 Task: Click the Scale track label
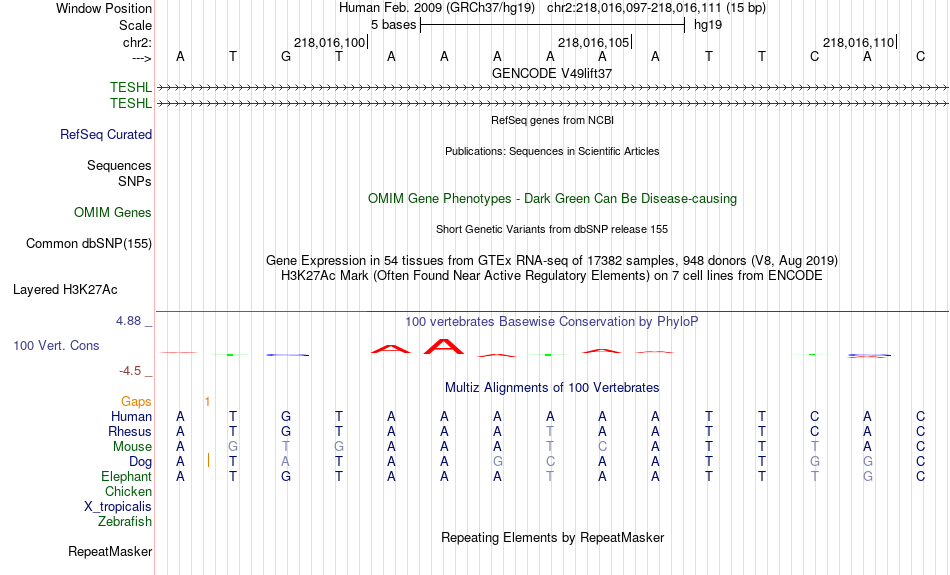pos(135,25)
